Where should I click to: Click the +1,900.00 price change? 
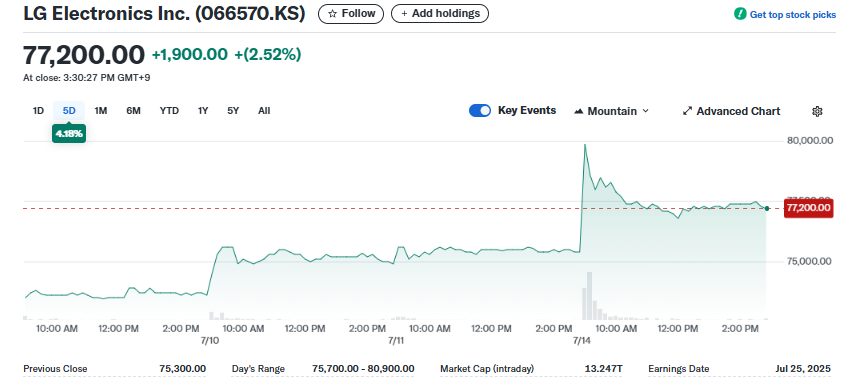point(190,55)
